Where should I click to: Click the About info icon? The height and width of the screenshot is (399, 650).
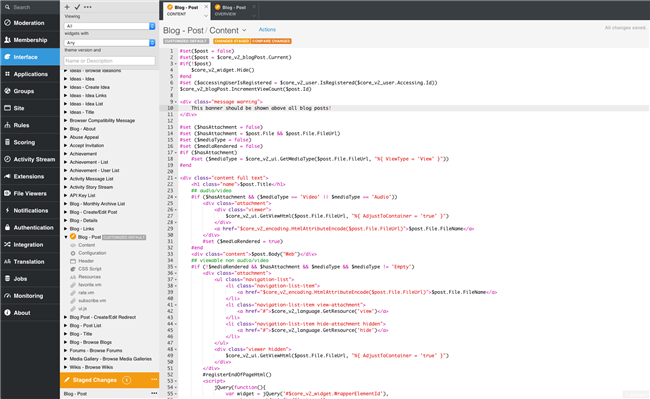tap(7, 313)
